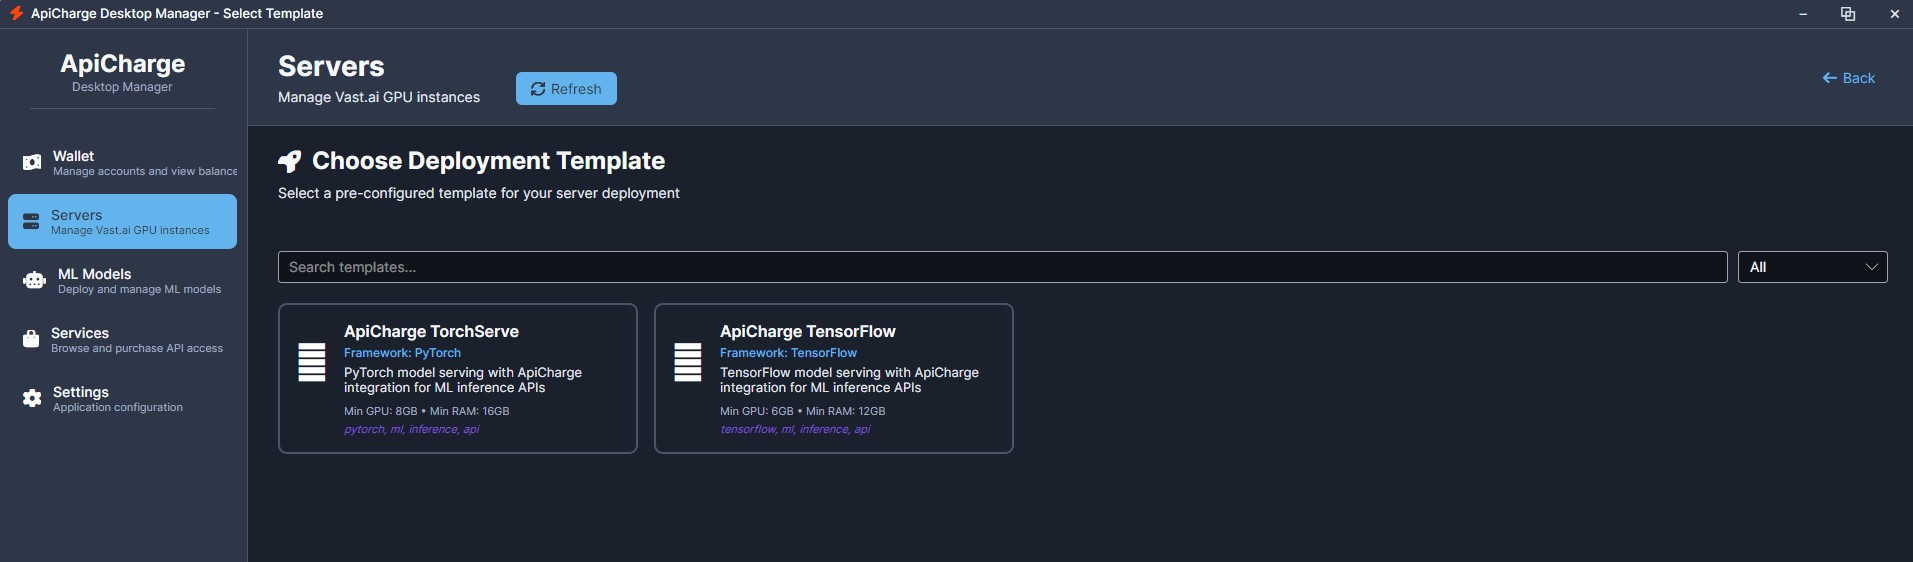Click the Wallet icon in sidebar
The width and height of the screenshot is (1913, 562).
point(32,162)
